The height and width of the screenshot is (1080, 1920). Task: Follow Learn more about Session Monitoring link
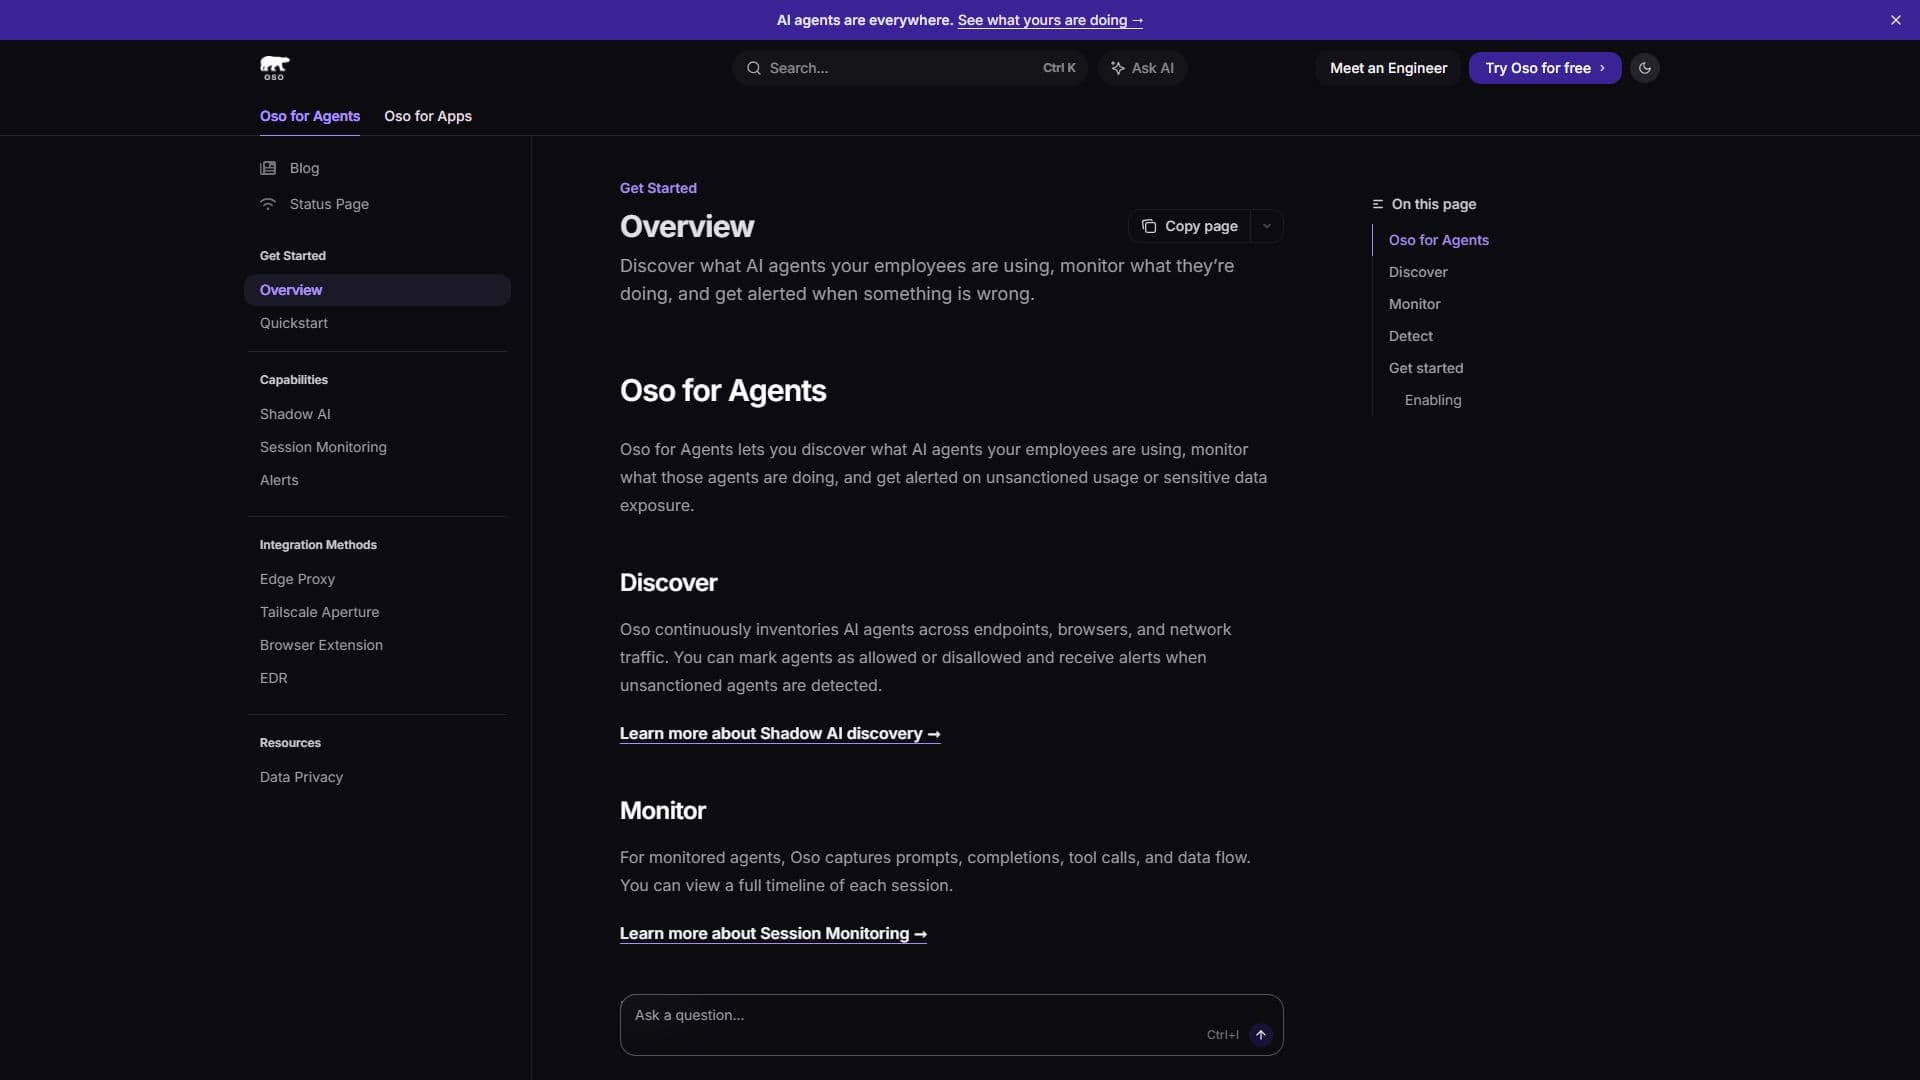tap(773, 934)
